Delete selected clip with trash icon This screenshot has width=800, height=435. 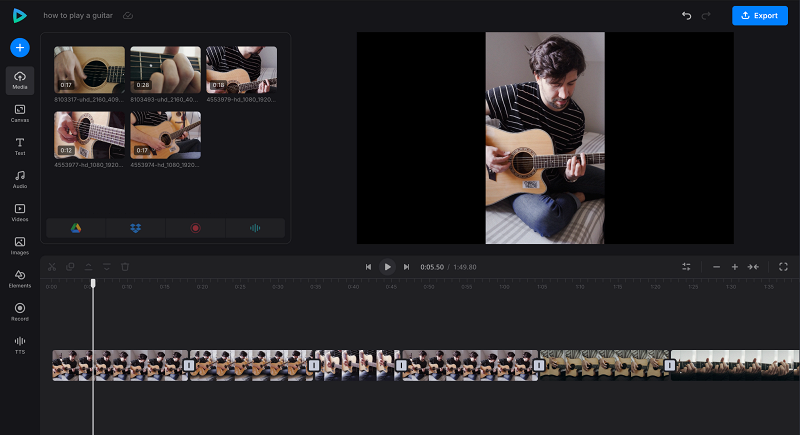[125, 267]
